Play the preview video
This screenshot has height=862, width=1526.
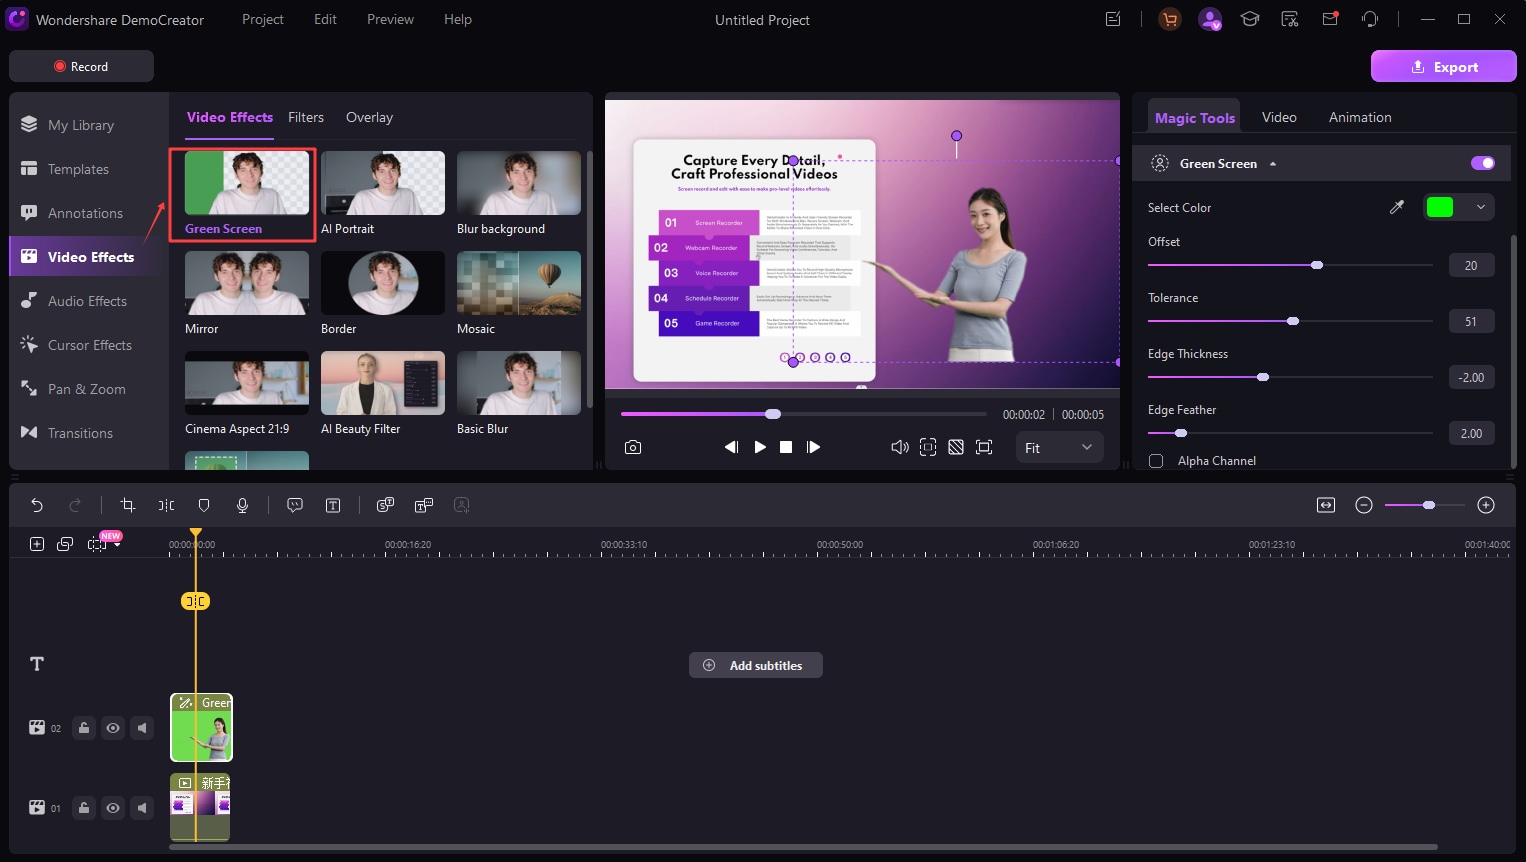coord(760,447)
